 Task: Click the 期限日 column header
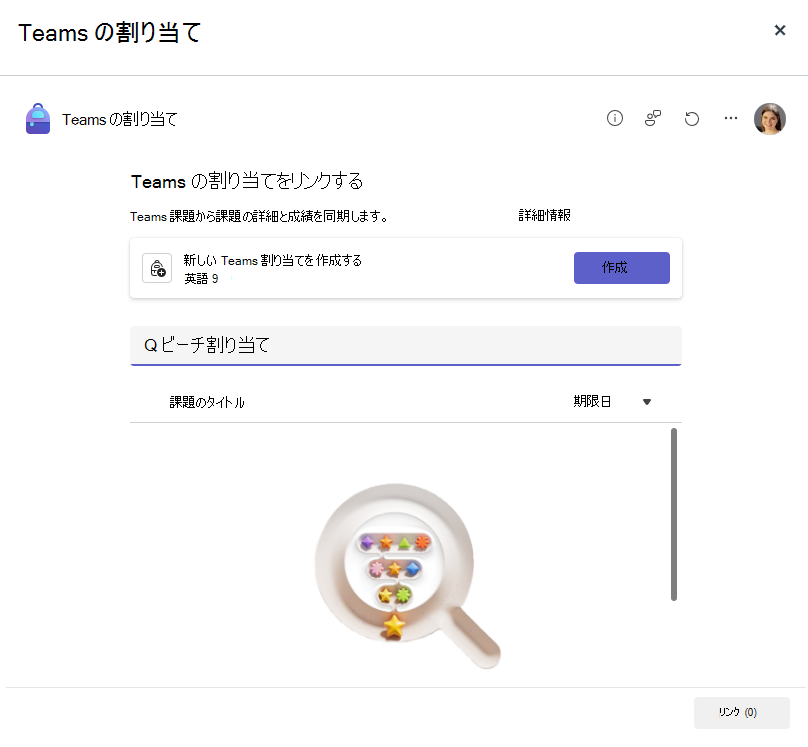[592, 401]
